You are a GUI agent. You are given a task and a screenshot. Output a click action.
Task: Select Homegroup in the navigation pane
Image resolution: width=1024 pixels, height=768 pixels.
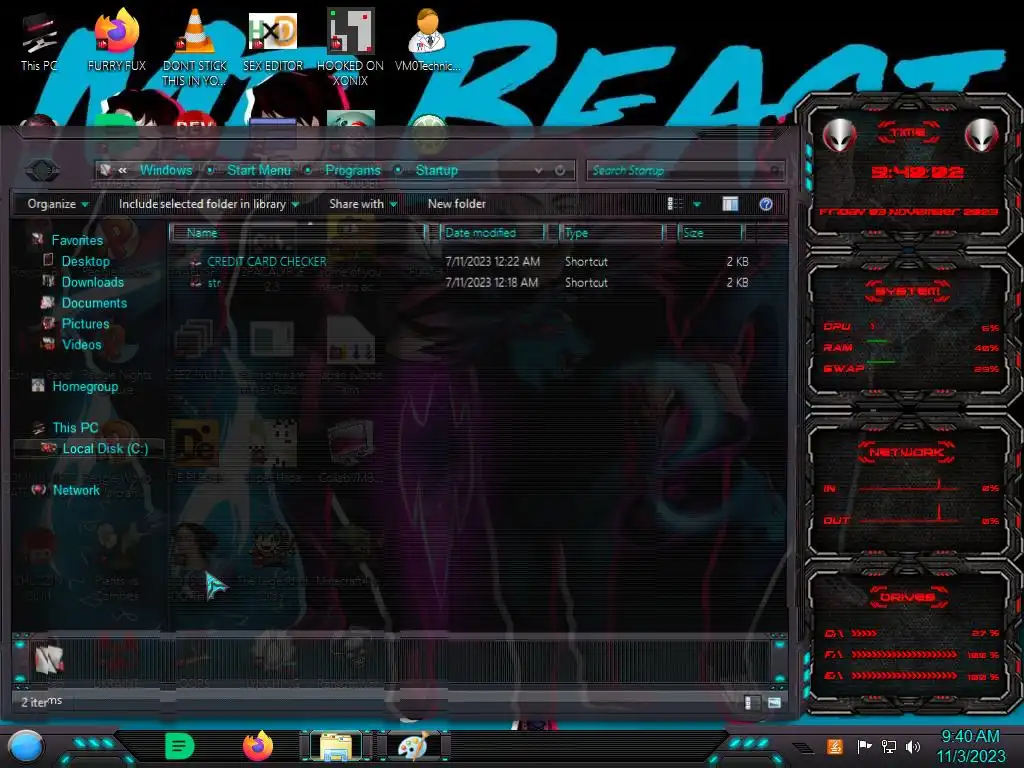click(85, 387)
